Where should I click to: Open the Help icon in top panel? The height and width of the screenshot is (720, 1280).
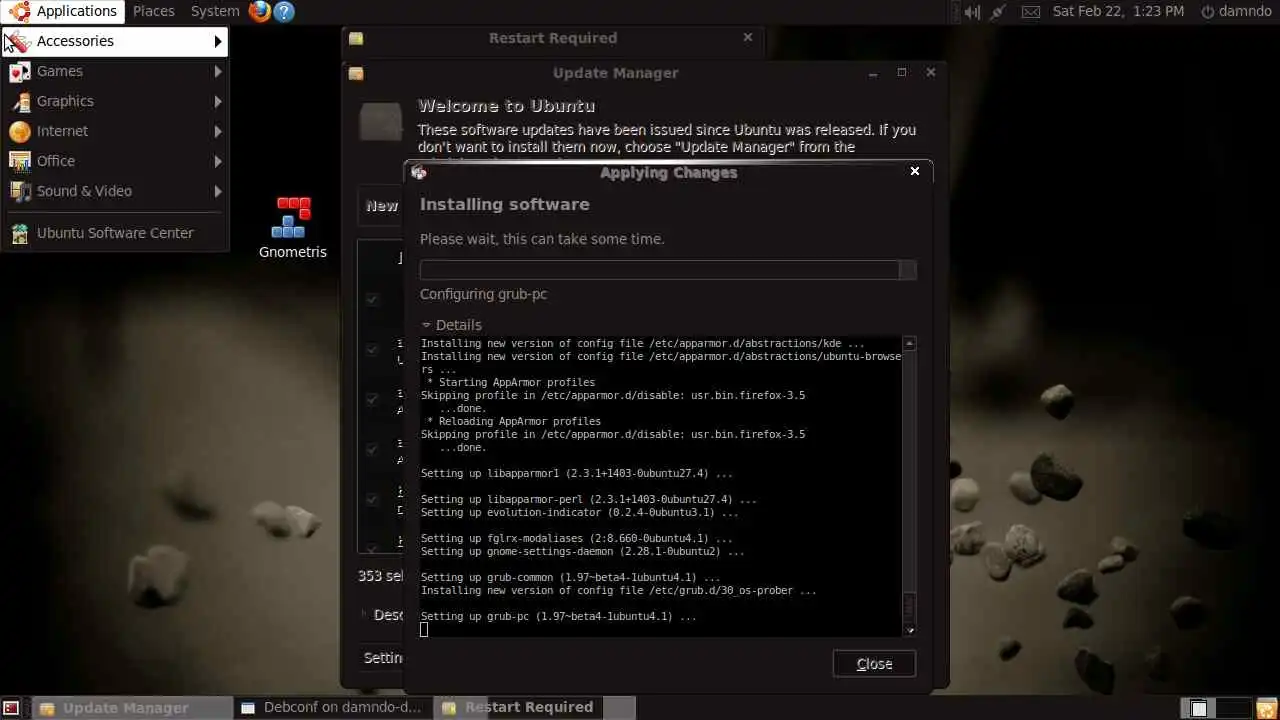coord(284,11)
